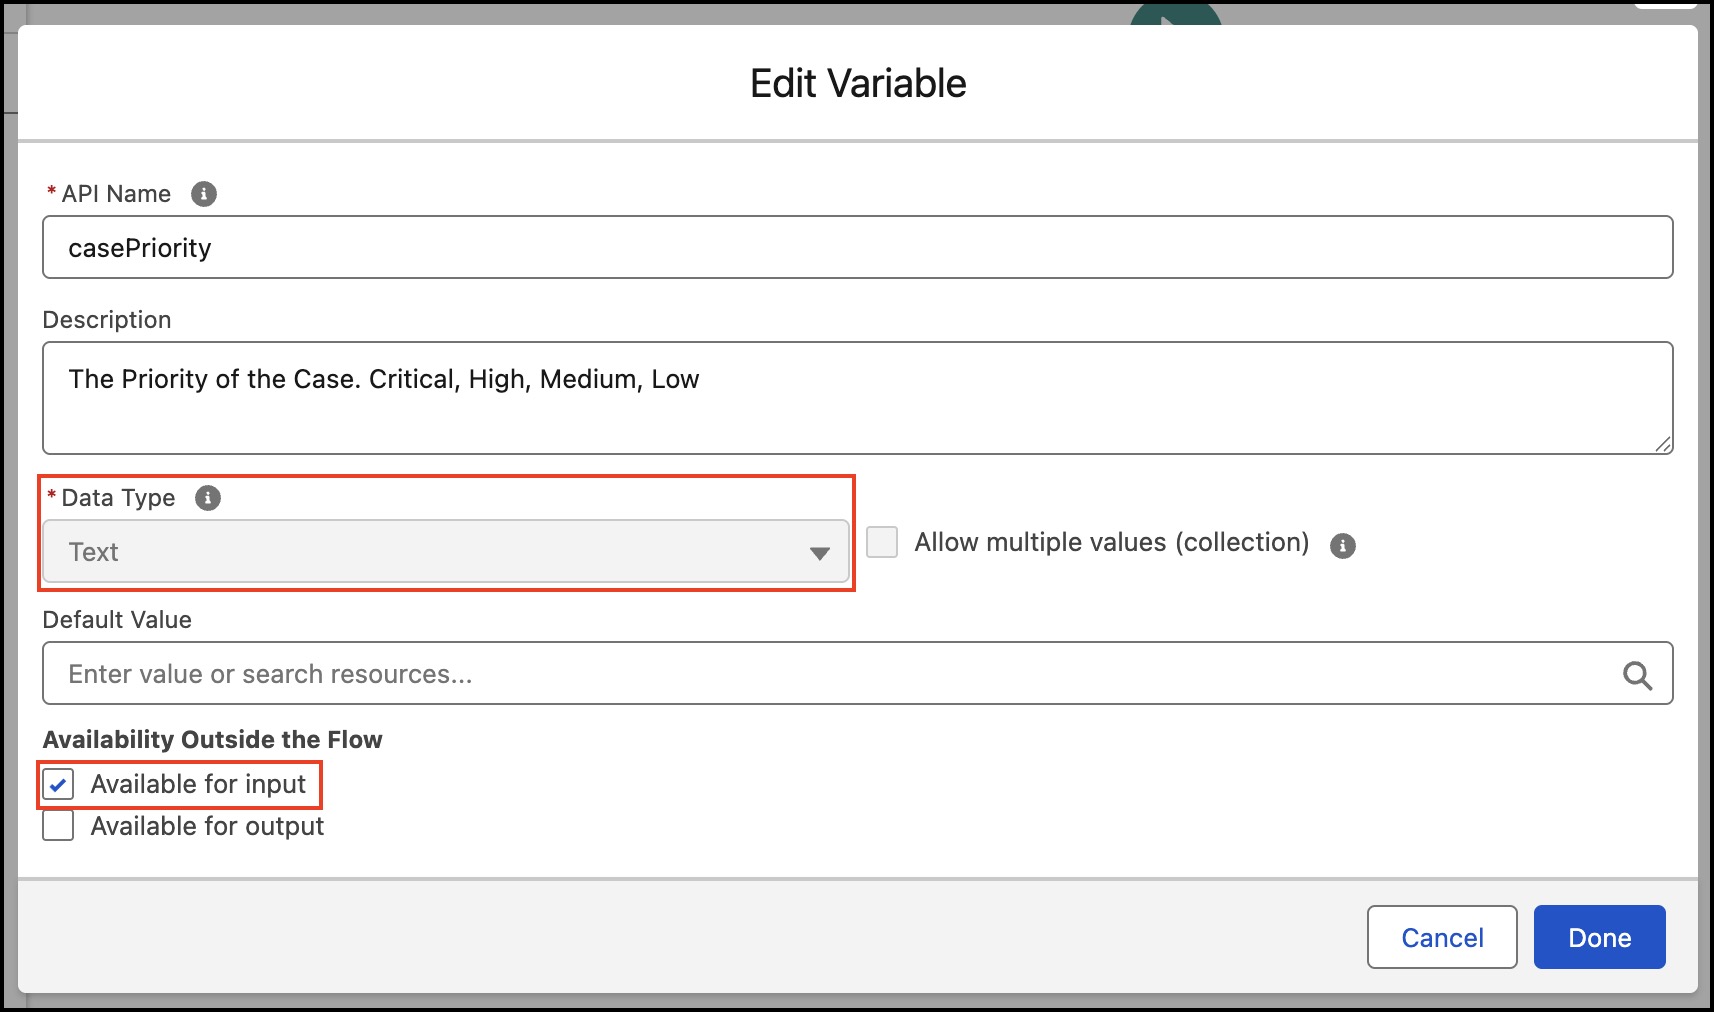Click the Available for output label

[x=207, y=826]
